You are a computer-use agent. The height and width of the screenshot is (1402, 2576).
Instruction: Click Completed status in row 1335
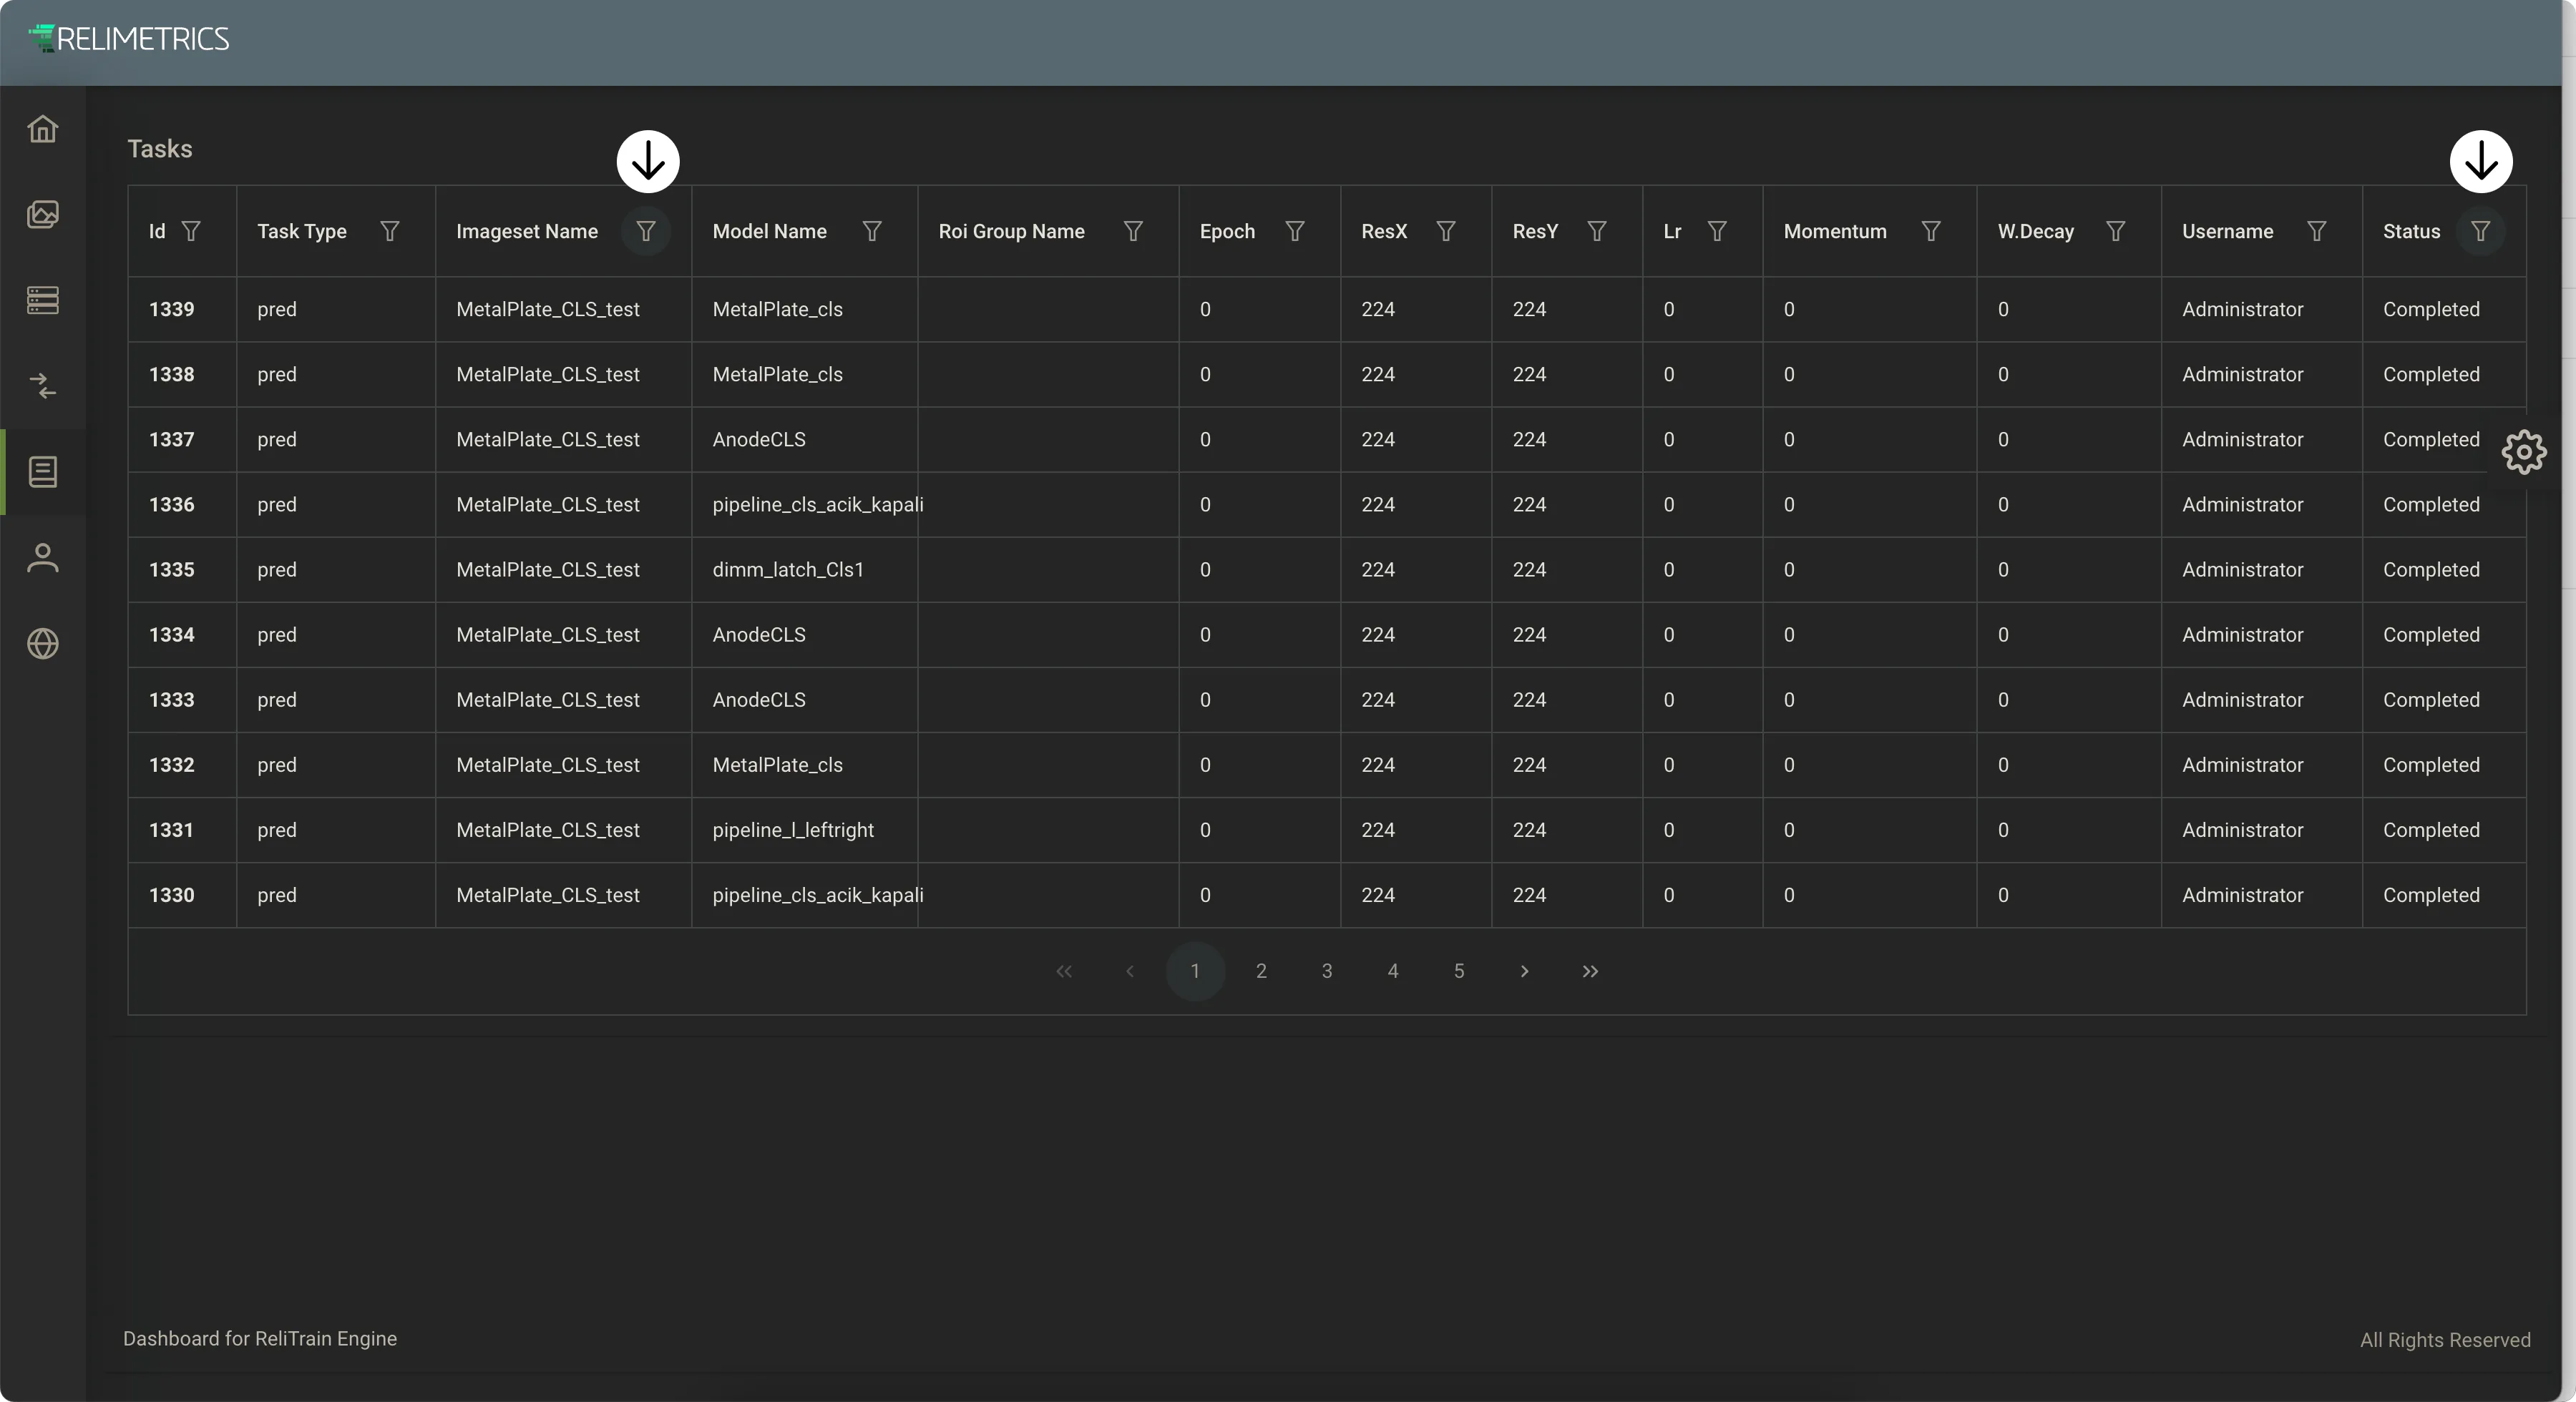click(x=2431, y=569)
